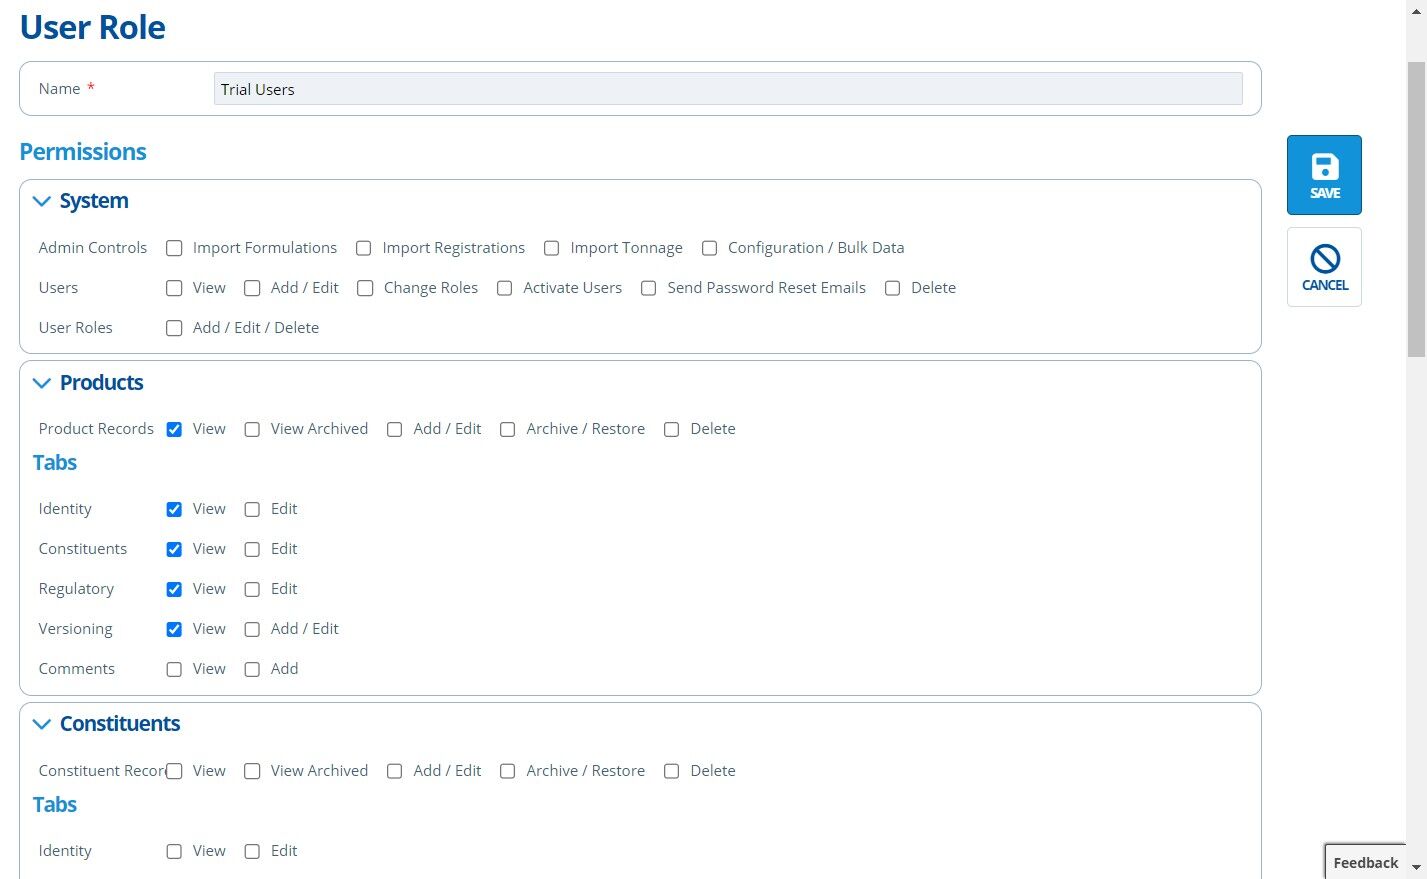Cancel editing the user role
This screenshot has height=879, width=1427.
[x=1324, y=267]
